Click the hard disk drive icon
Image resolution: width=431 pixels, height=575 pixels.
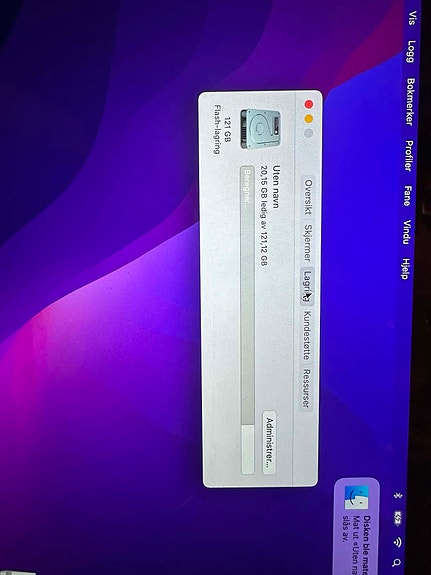coord(261,129)
